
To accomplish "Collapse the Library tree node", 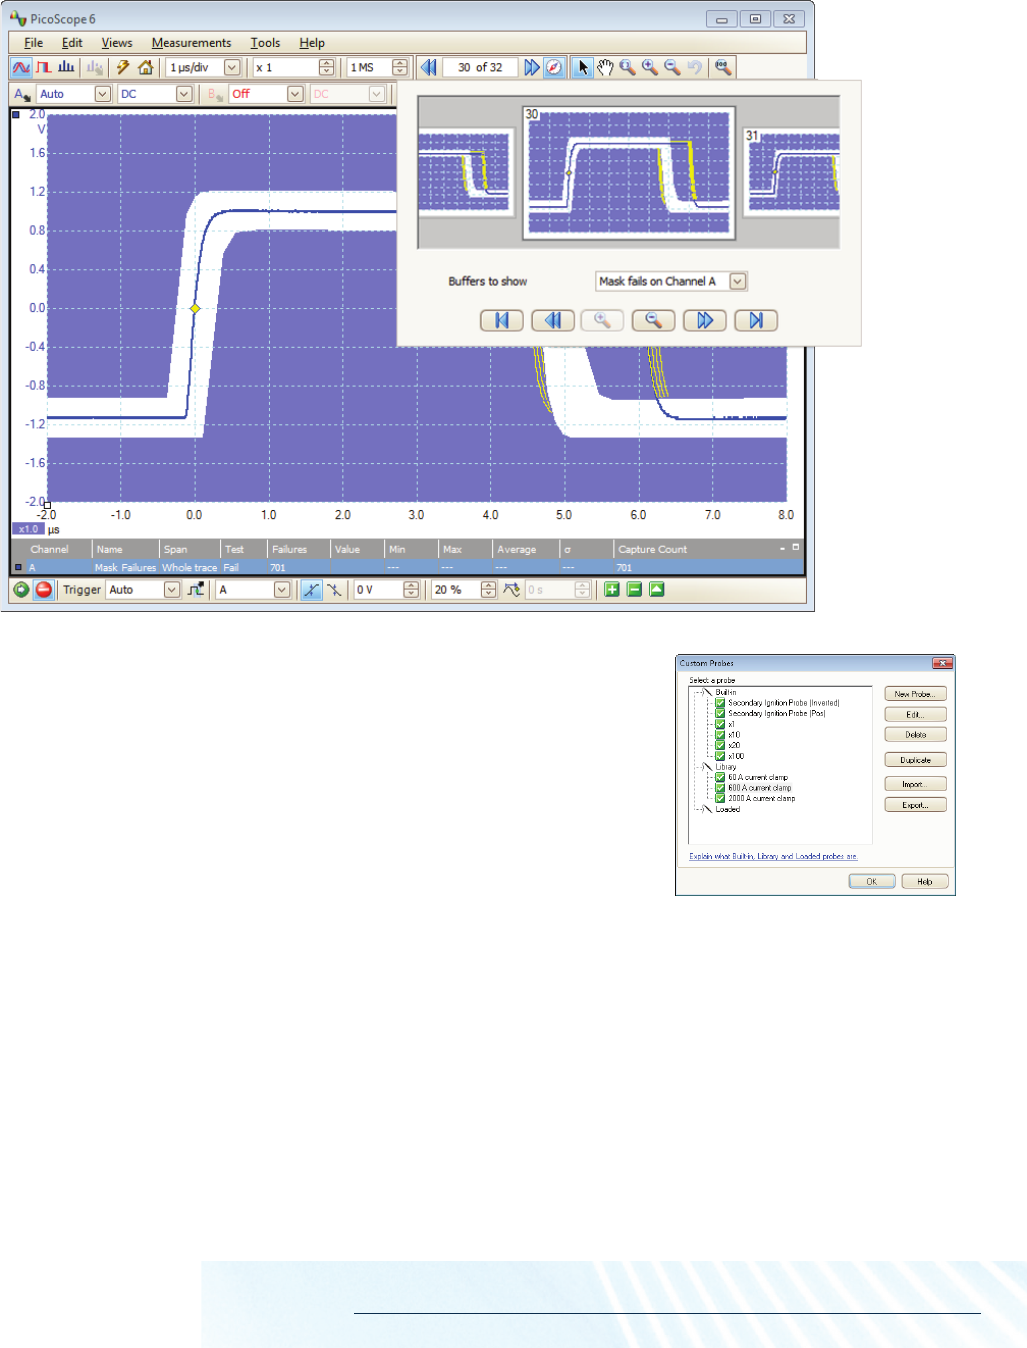I will coord(706,767).
